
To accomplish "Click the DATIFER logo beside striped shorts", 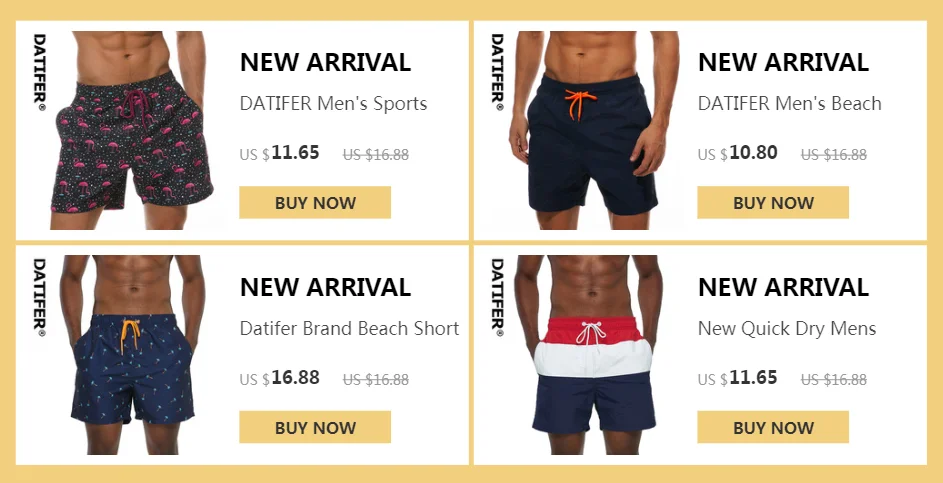I will tap(497, 297).
